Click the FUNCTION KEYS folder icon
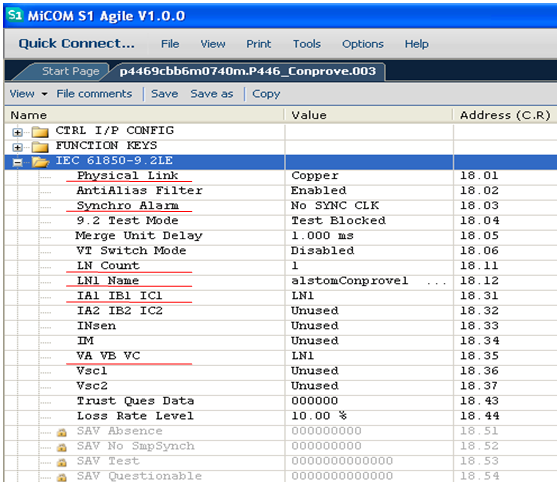 [40, 147]
